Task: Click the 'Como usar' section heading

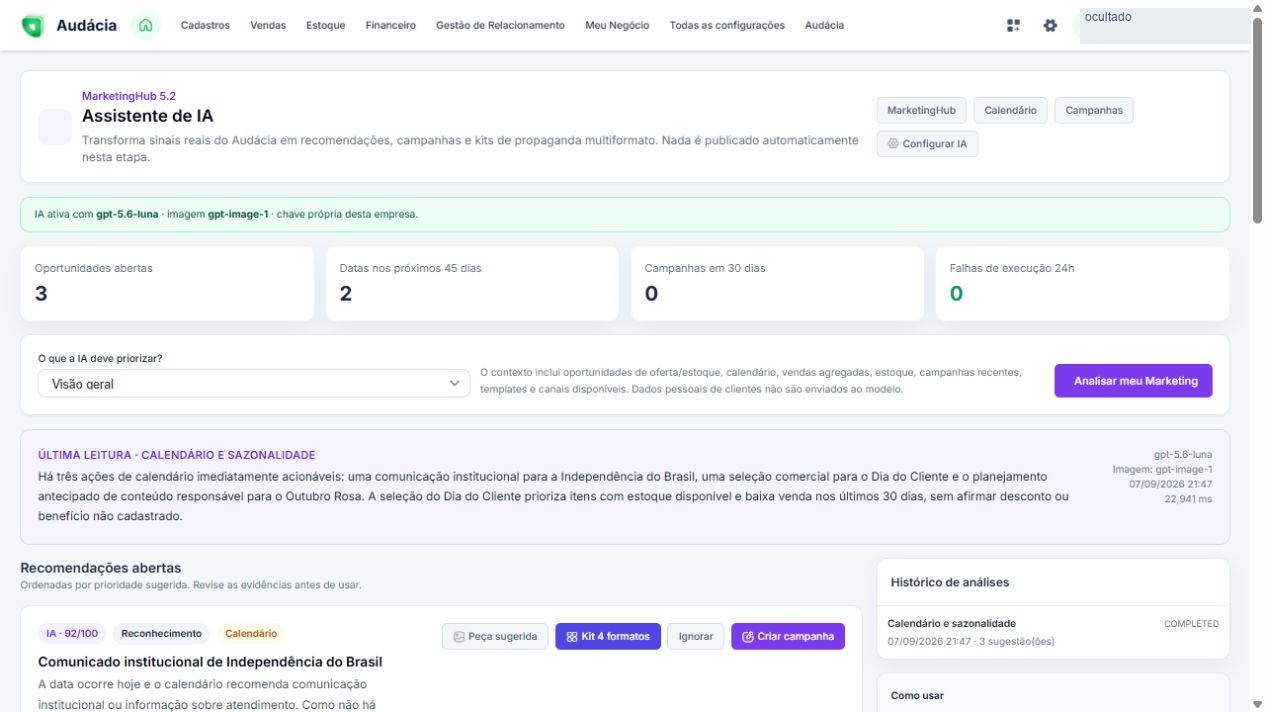Action: coord(917,696)
